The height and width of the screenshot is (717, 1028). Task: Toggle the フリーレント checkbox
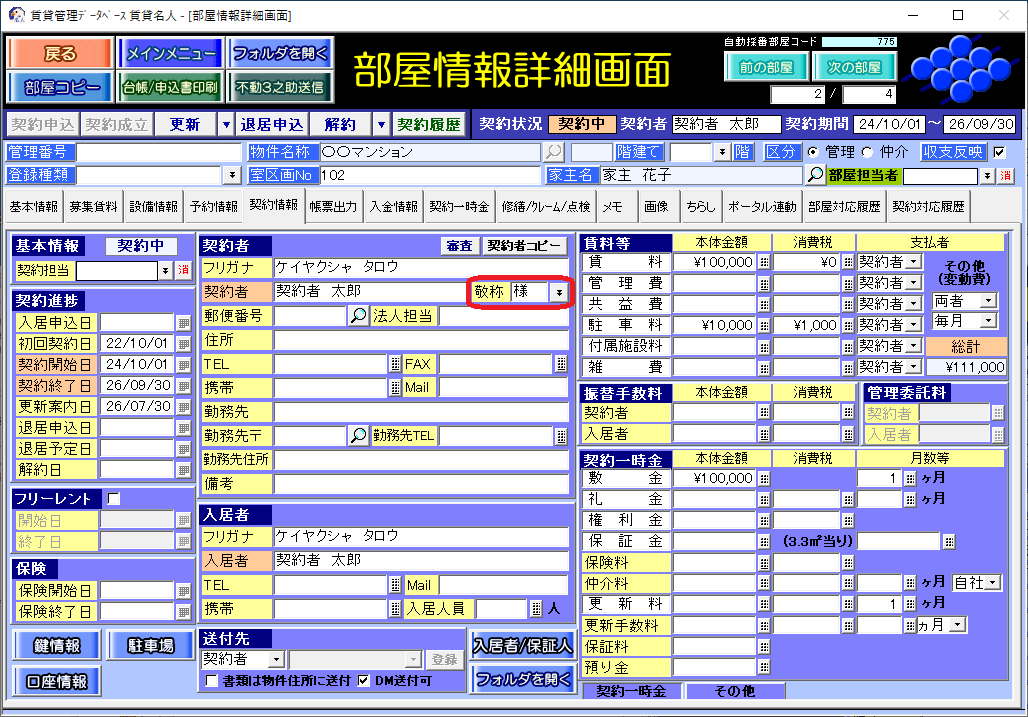[x=113, y=498]
